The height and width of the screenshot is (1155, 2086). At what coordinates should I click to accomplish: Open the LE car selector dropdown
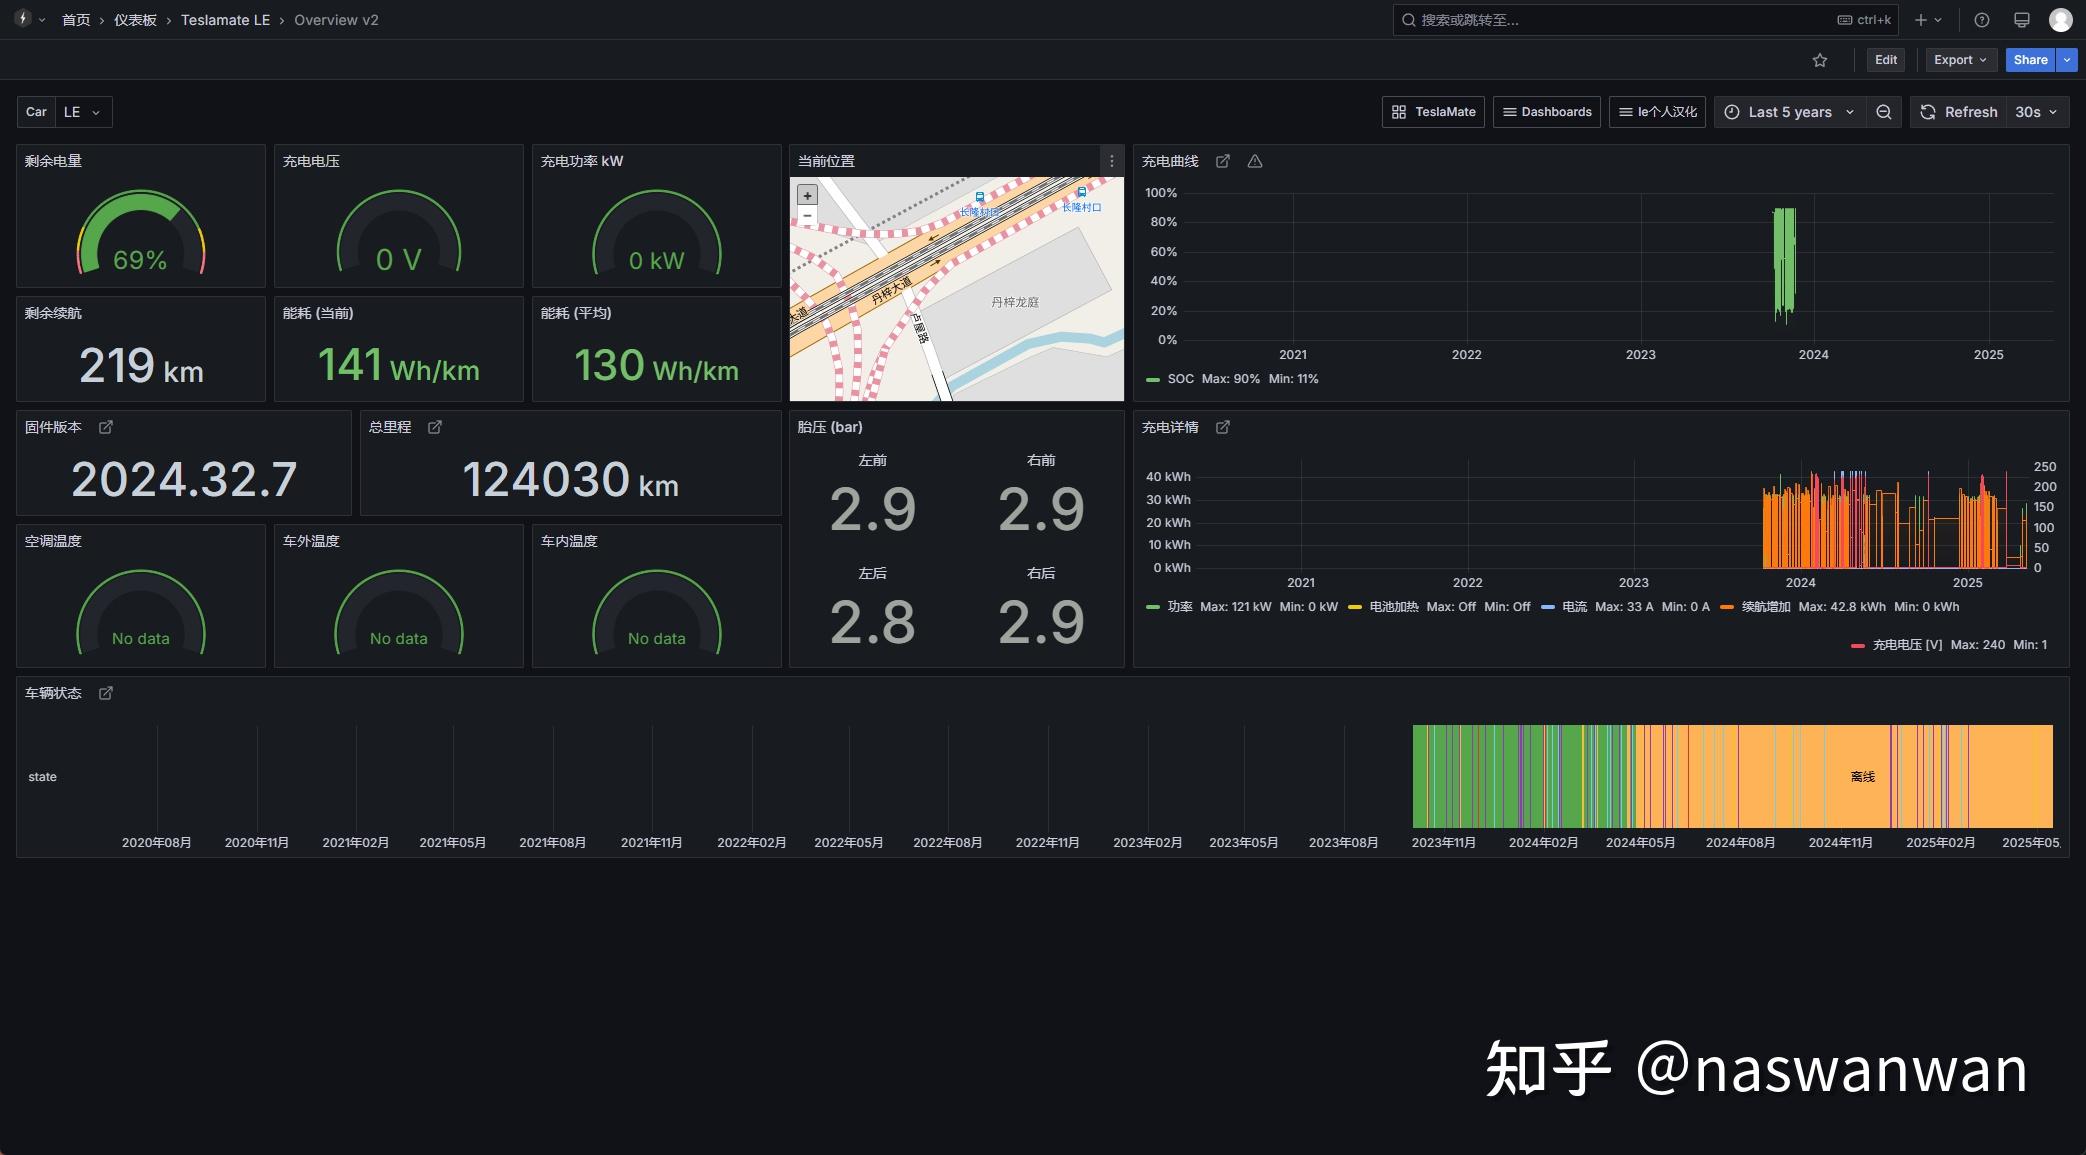point(82,112)
